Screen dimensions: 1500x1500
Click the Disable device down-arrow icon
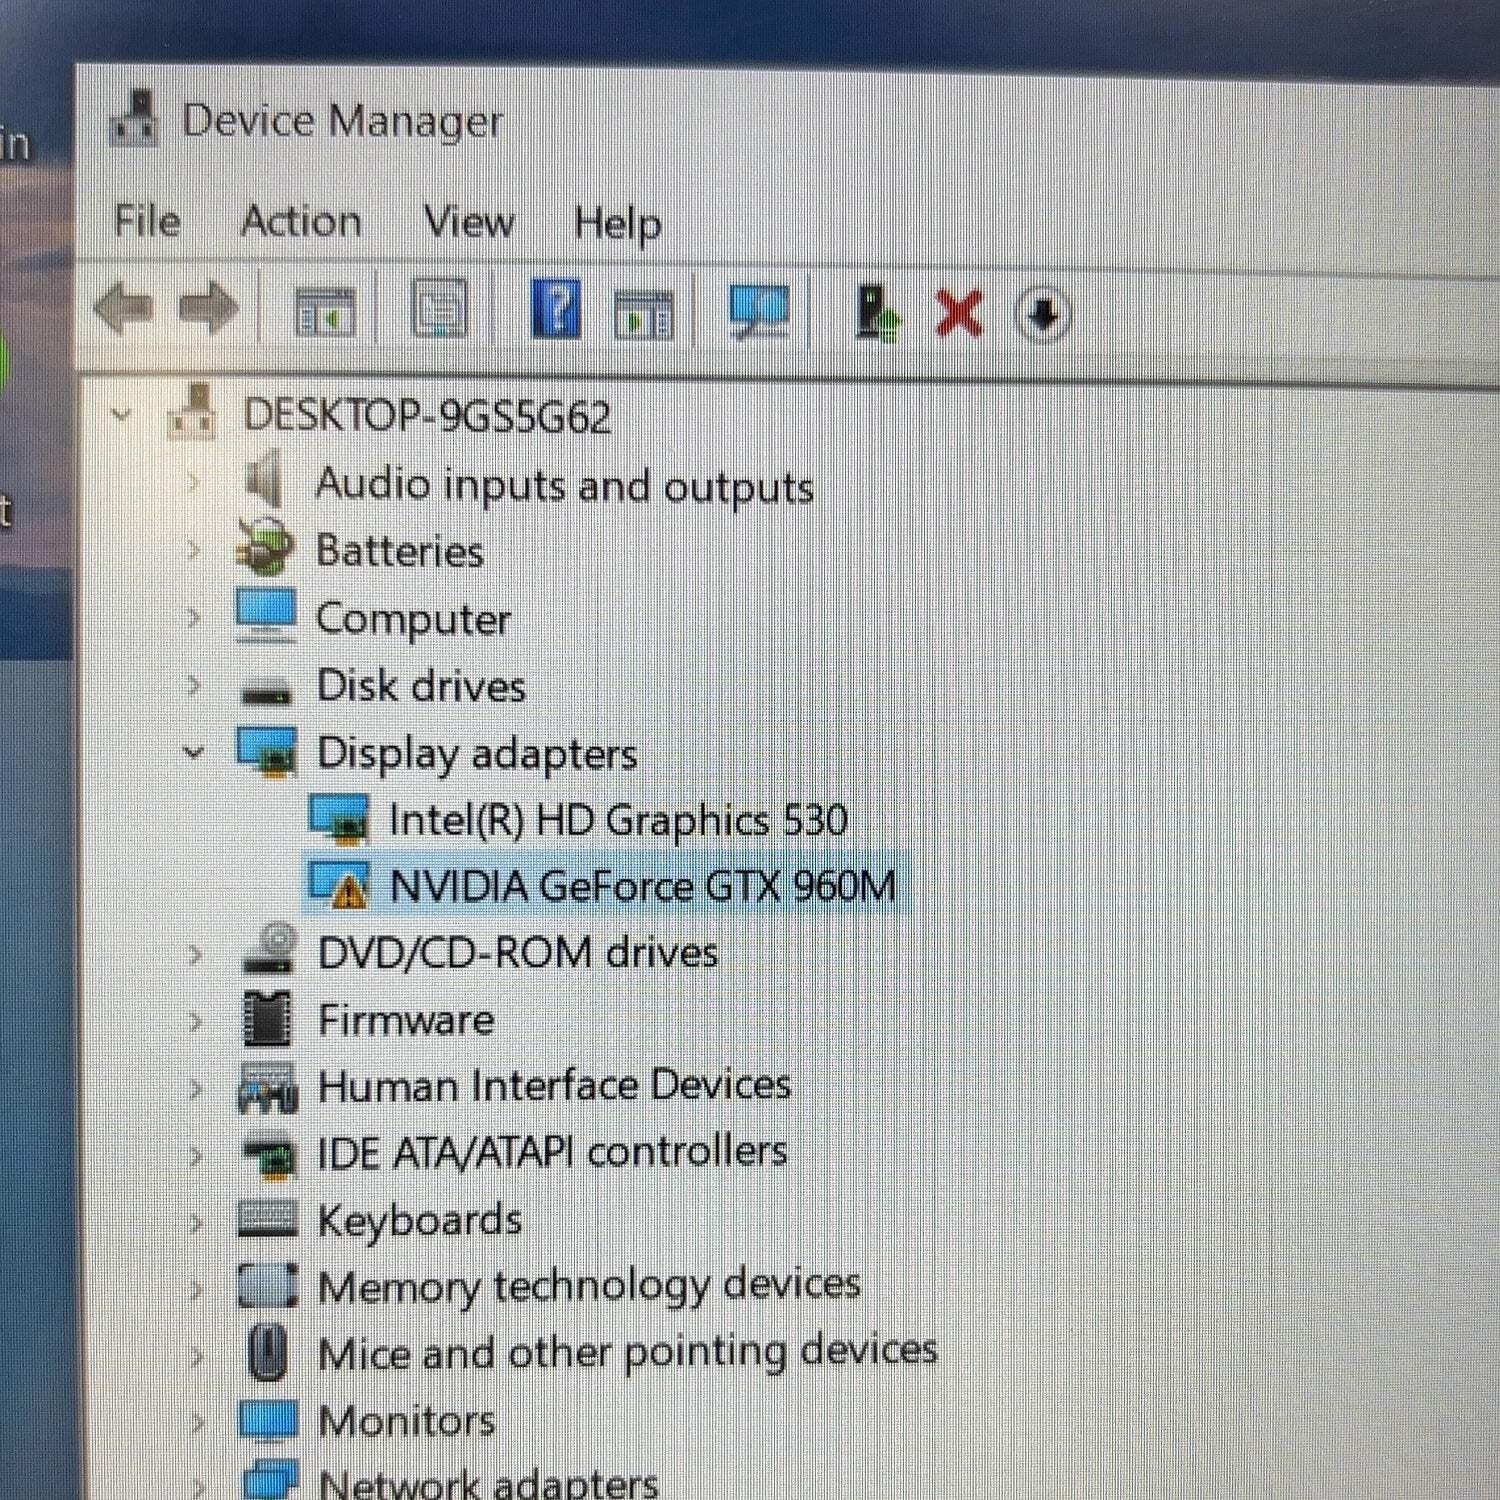click(1043, 315)
